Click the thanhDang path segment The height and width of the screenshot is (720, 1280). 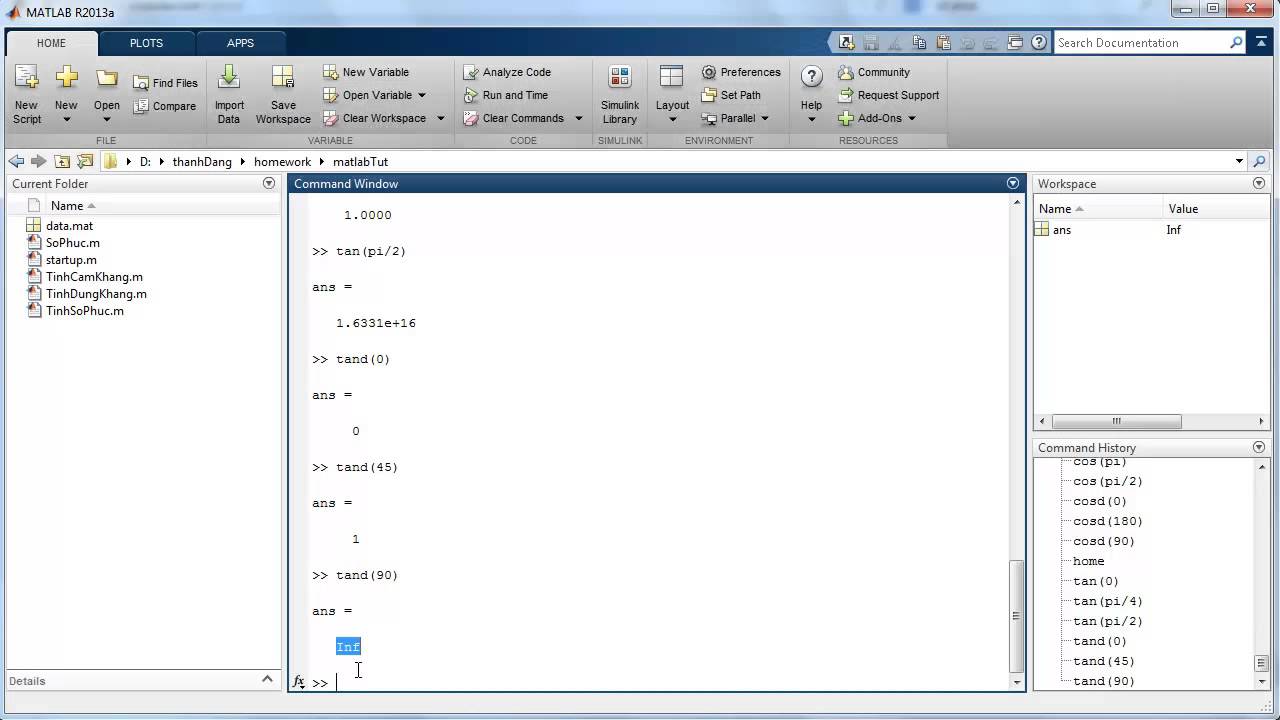pos(202,161)
